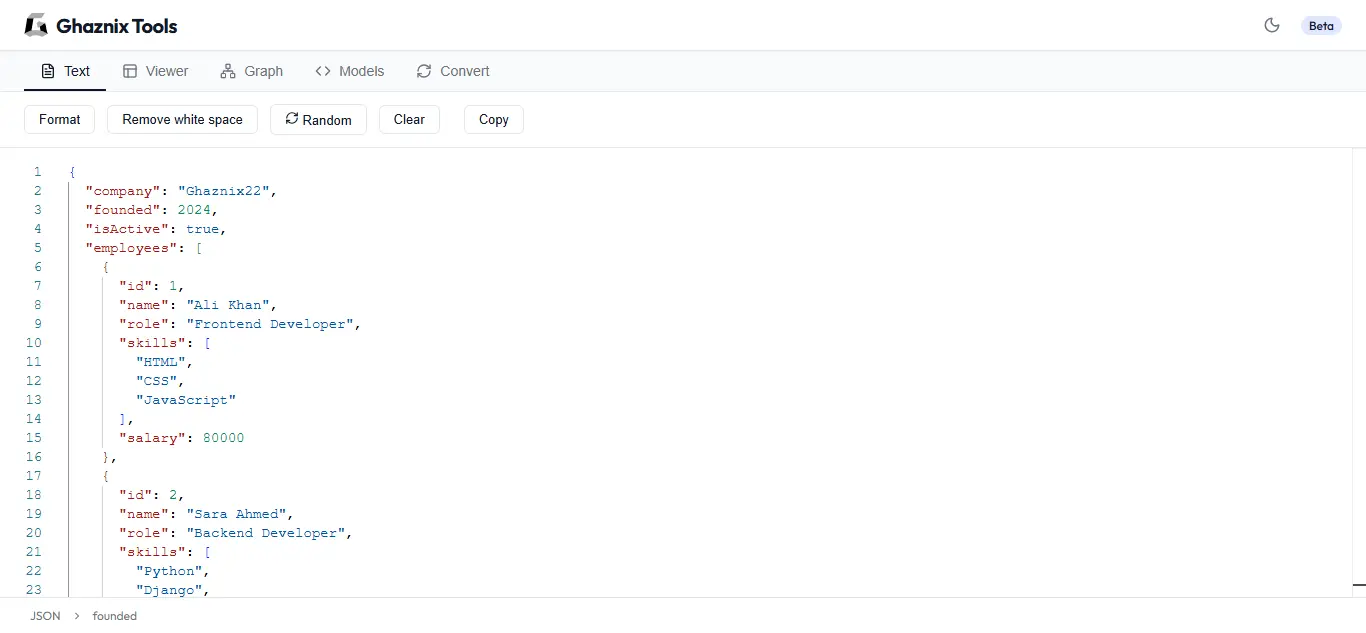Copy the JSON text
The width and height of the screenshot is (1366, 633).
(493, 119)
